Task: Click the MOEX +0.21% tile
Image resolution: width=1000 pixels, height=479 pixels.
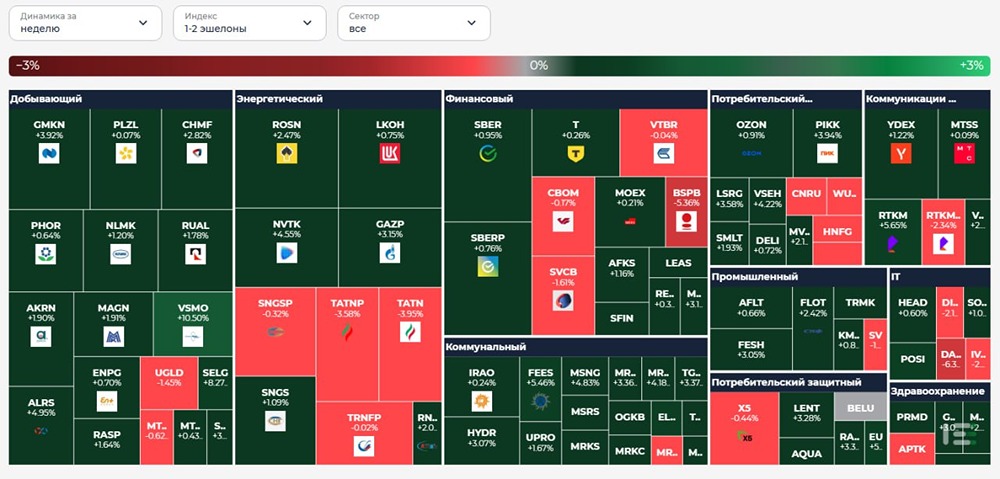Action: [x=630, y=212]
